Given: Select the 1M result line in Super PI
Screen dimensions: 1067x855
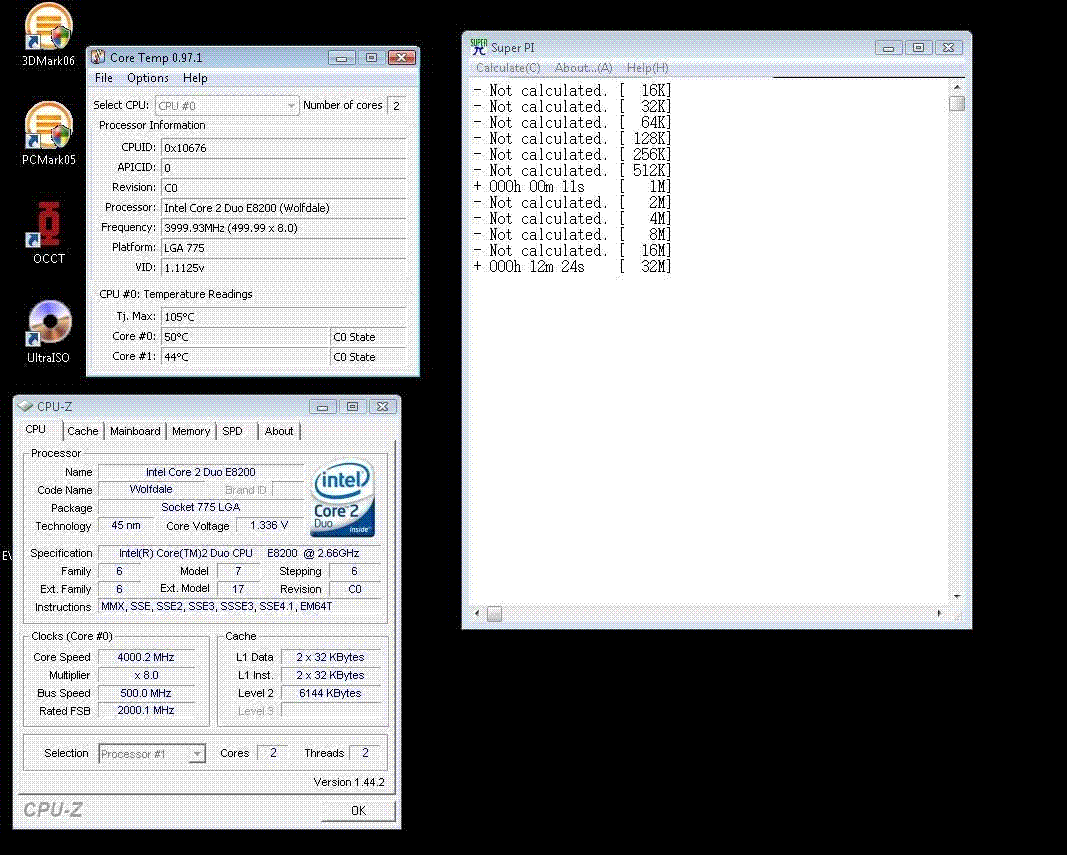Looking at the screenshot, I should (x=572, y=187).
